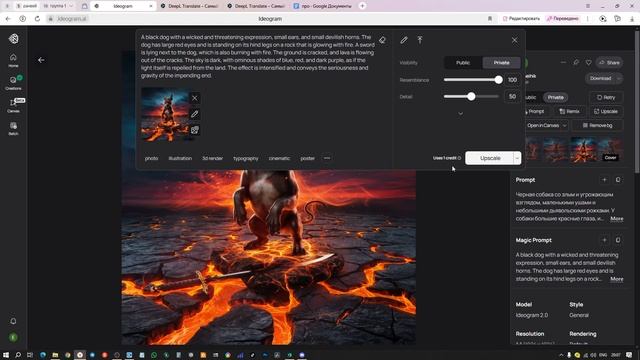The width and height of the screenshot is (640, 360).
Task: Open the user avatar at sidebar bottom
Action: tap(13, 338)
